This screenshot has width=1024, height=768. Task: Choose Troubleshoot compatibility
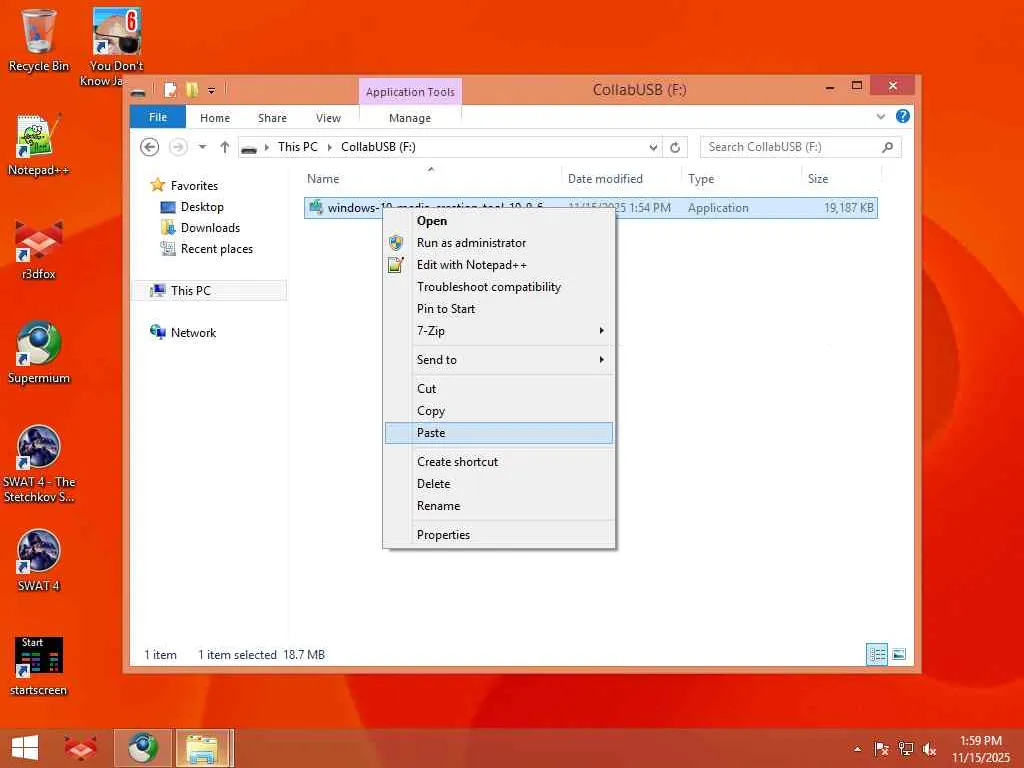point(499,287)
